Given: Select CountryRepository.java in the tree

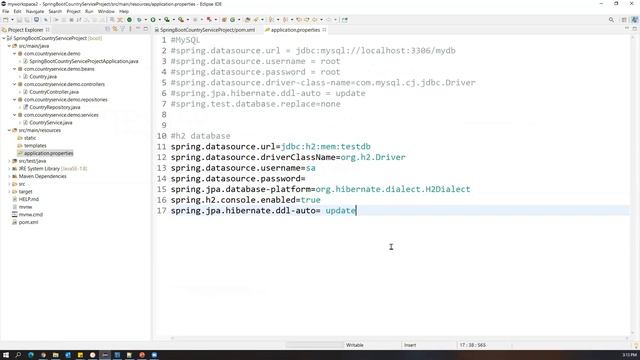Looking at the screenshot, I should coord(55,107).
